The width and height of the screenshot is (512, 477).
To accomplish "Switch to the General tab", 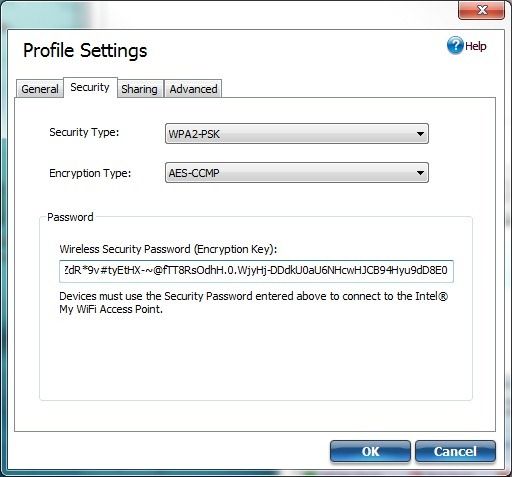I will (40, 89).
